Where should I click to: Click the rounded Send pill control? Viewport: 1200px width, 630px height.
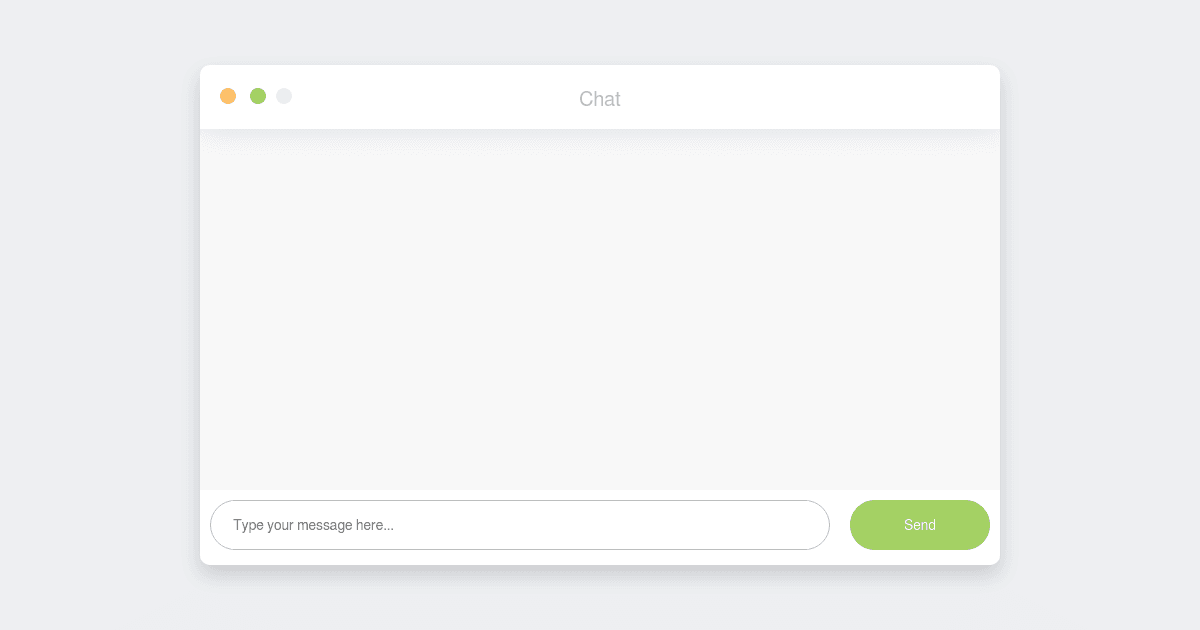pos(919,524)
